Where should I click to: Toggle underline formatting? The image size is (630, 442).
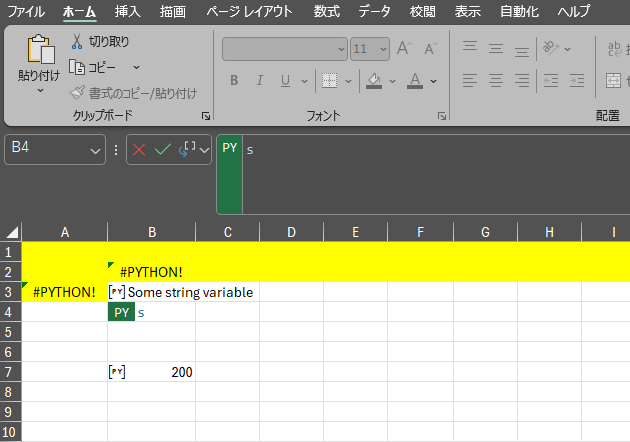[x=285, y=81]
